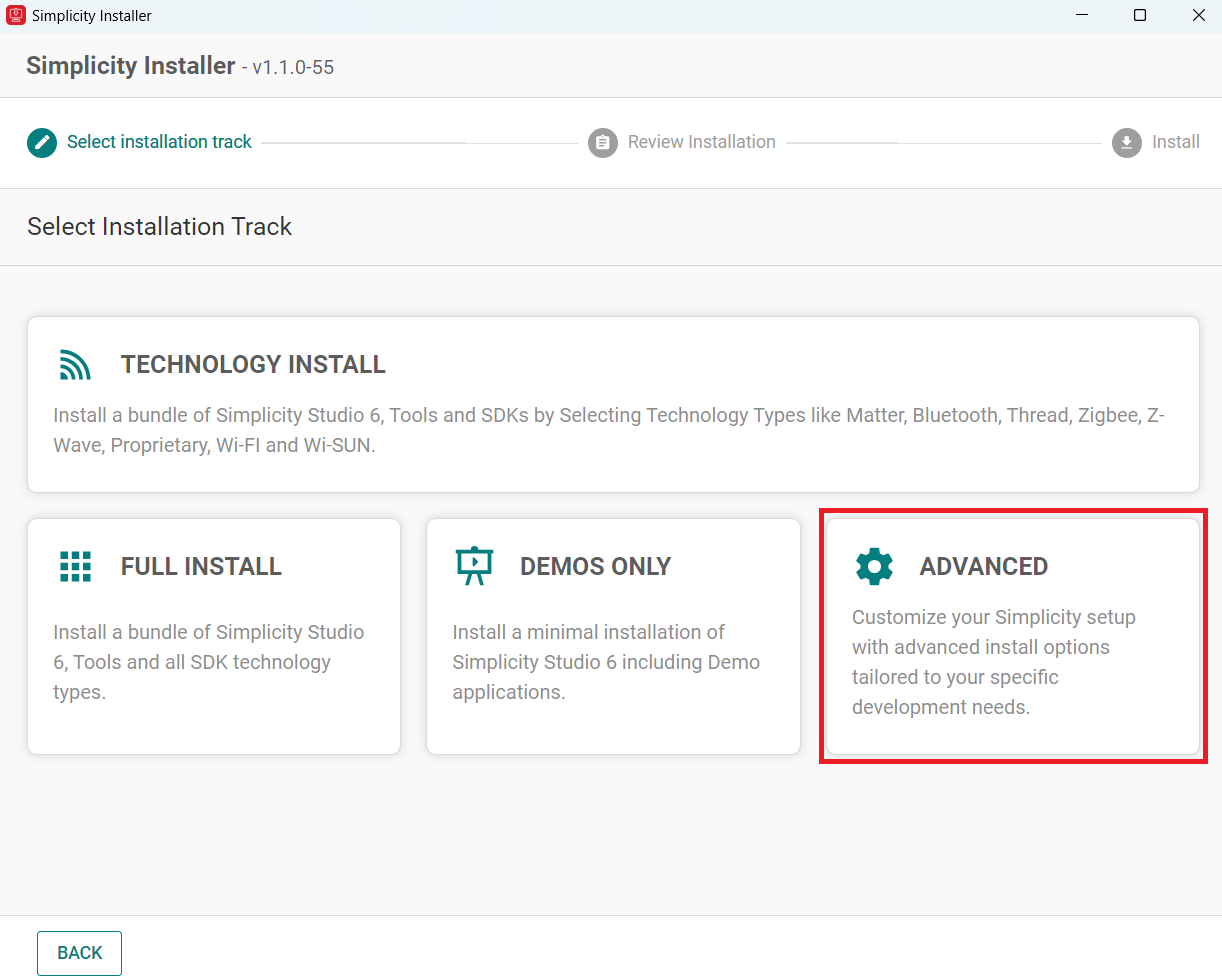This screenshot has width=1222, height=980.
Task: Click the Install download icon
Action: (1126, 142)
